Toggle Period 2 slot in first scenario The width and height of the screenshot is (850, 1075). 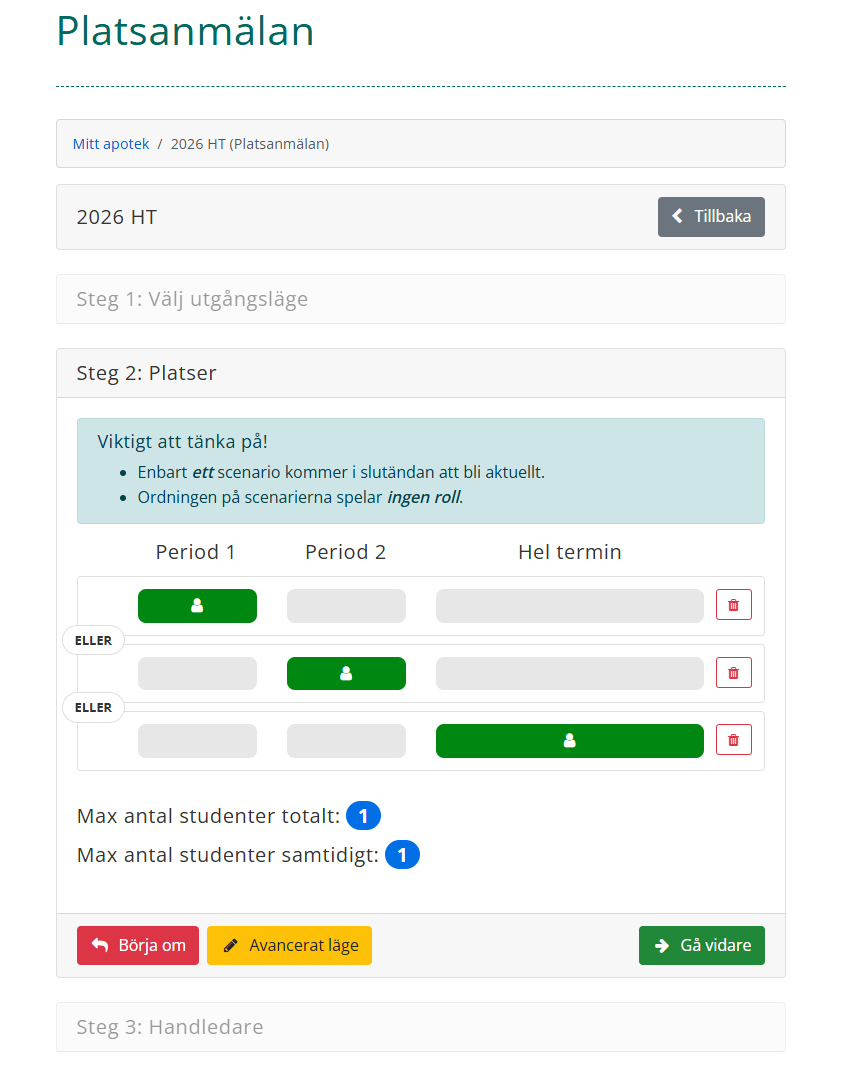[x=346, y=606]
